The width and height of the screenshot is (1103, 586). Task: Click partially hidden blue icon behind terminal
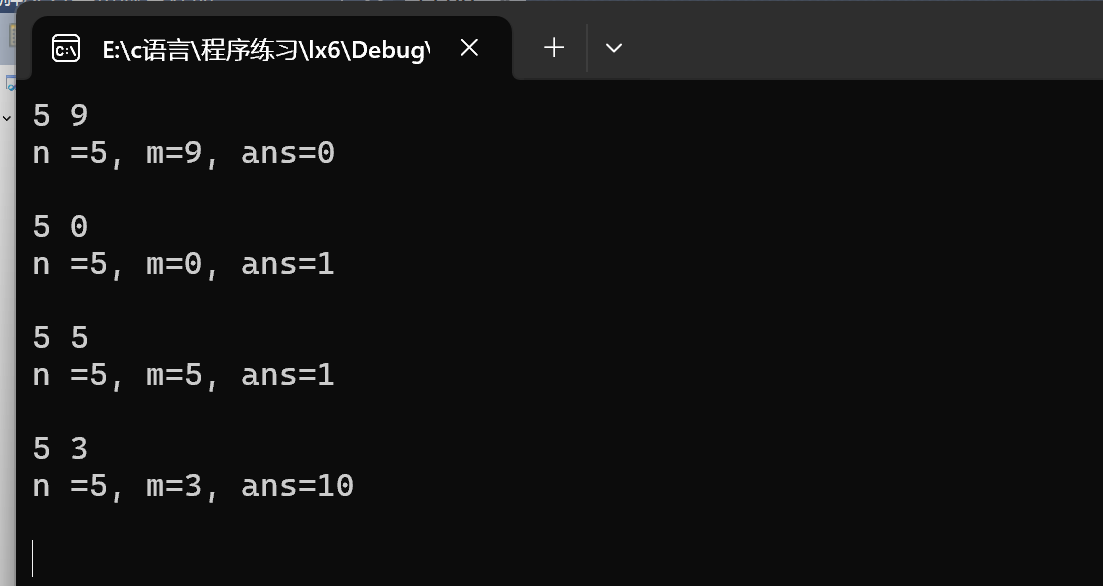coord(8,83)
